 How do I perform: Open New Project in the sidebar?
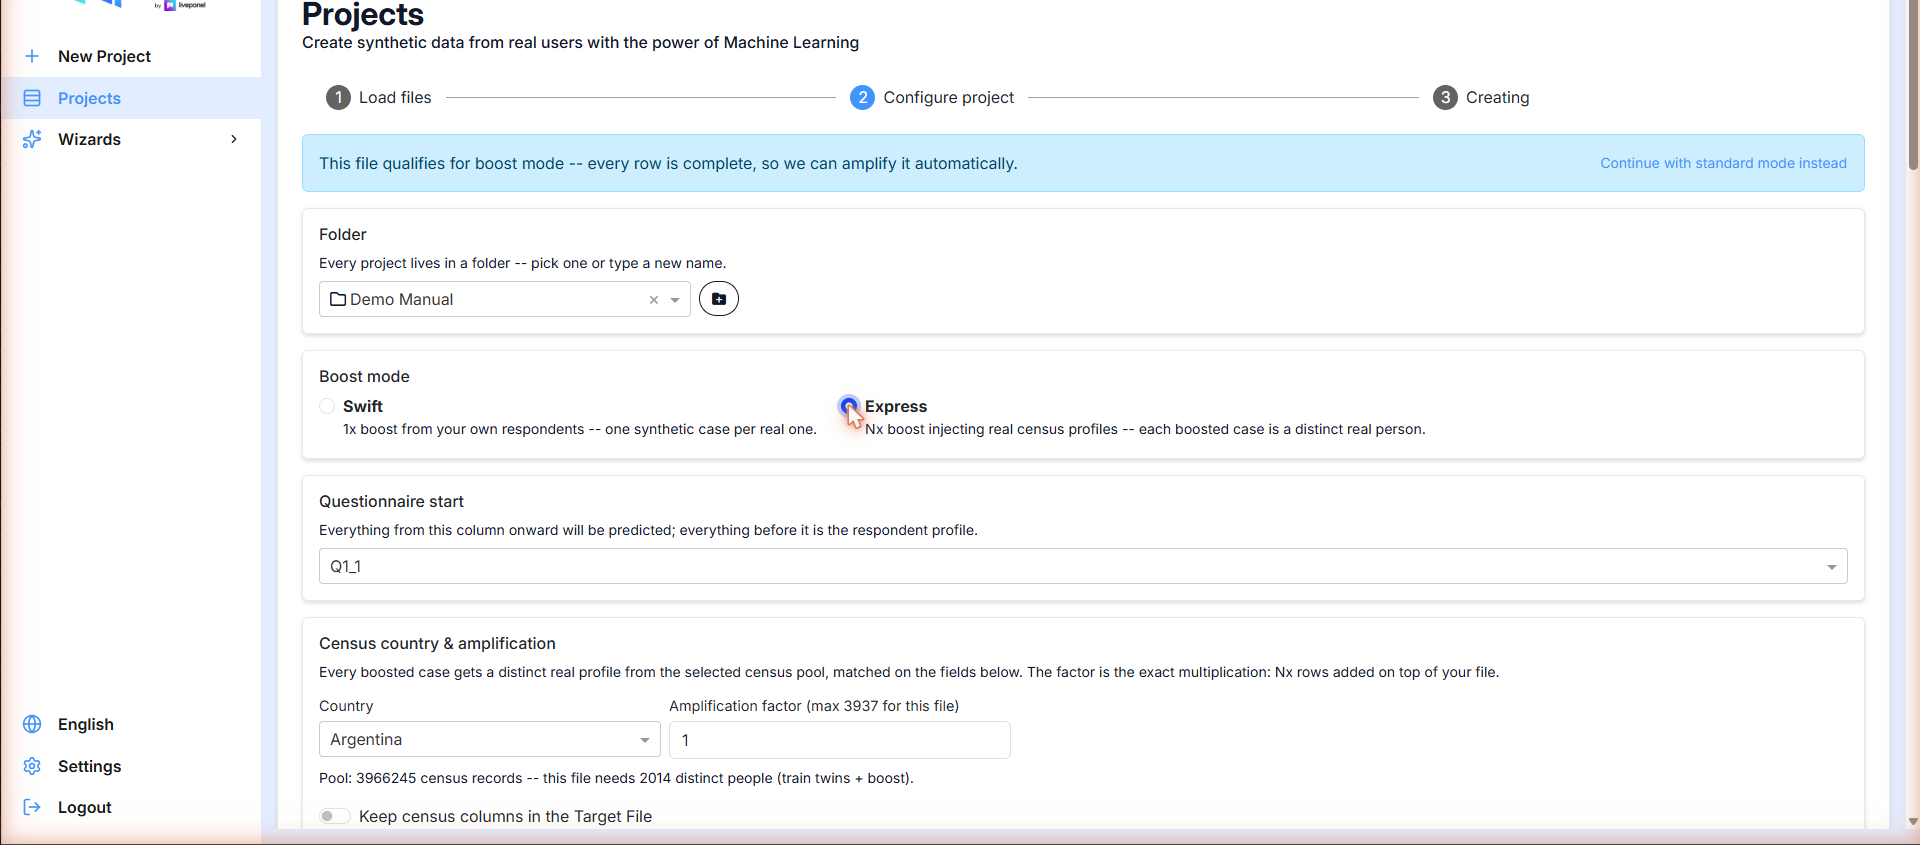131,56
